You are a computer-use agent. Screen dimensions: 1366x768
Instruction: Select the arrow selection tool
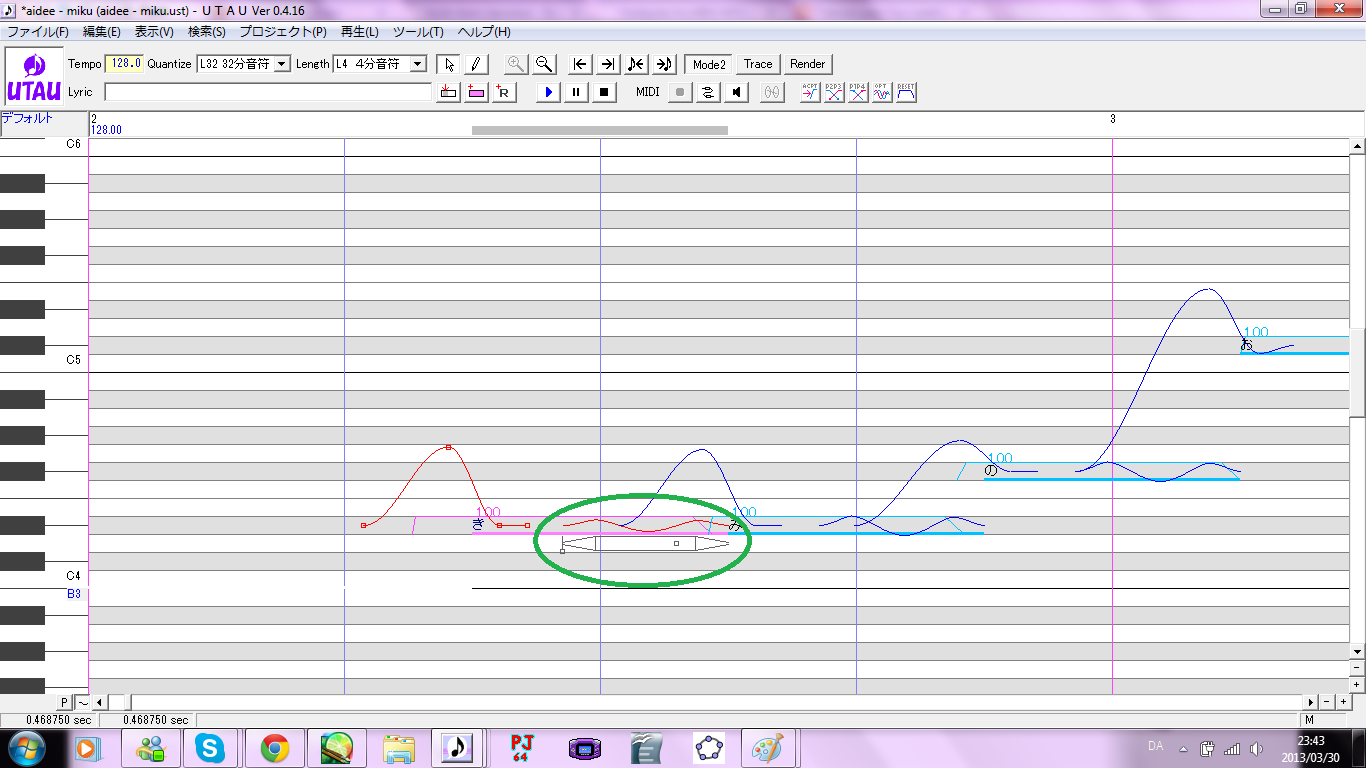click(449, 64)
